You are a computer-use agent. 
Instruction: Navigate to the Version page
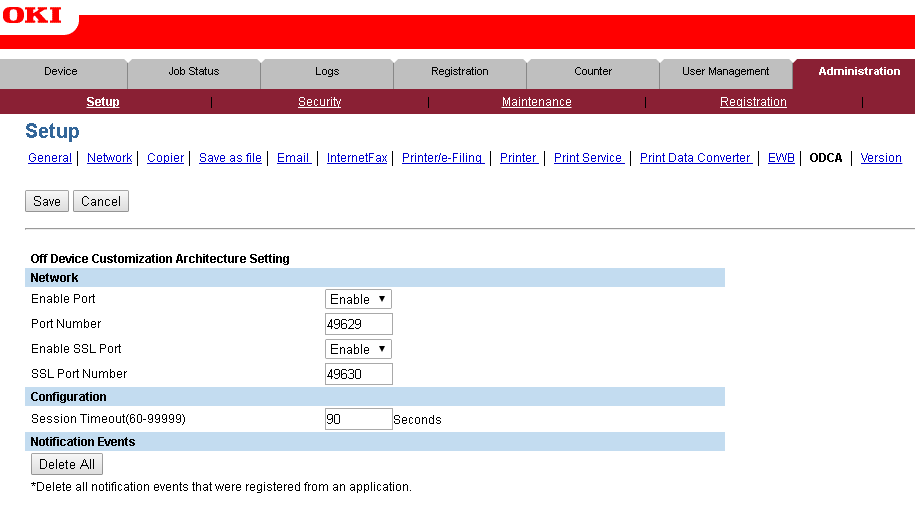click(x=881, y=158)
